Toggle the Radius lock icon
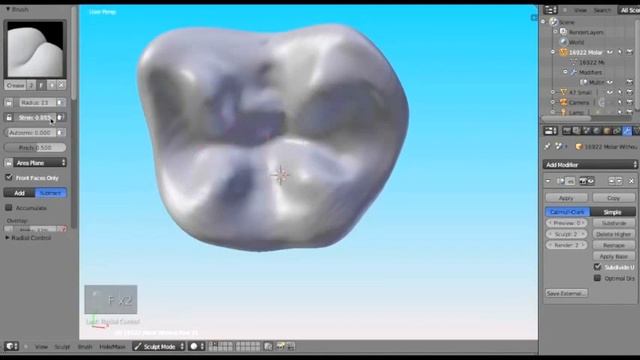 click(x=9, y=103)
